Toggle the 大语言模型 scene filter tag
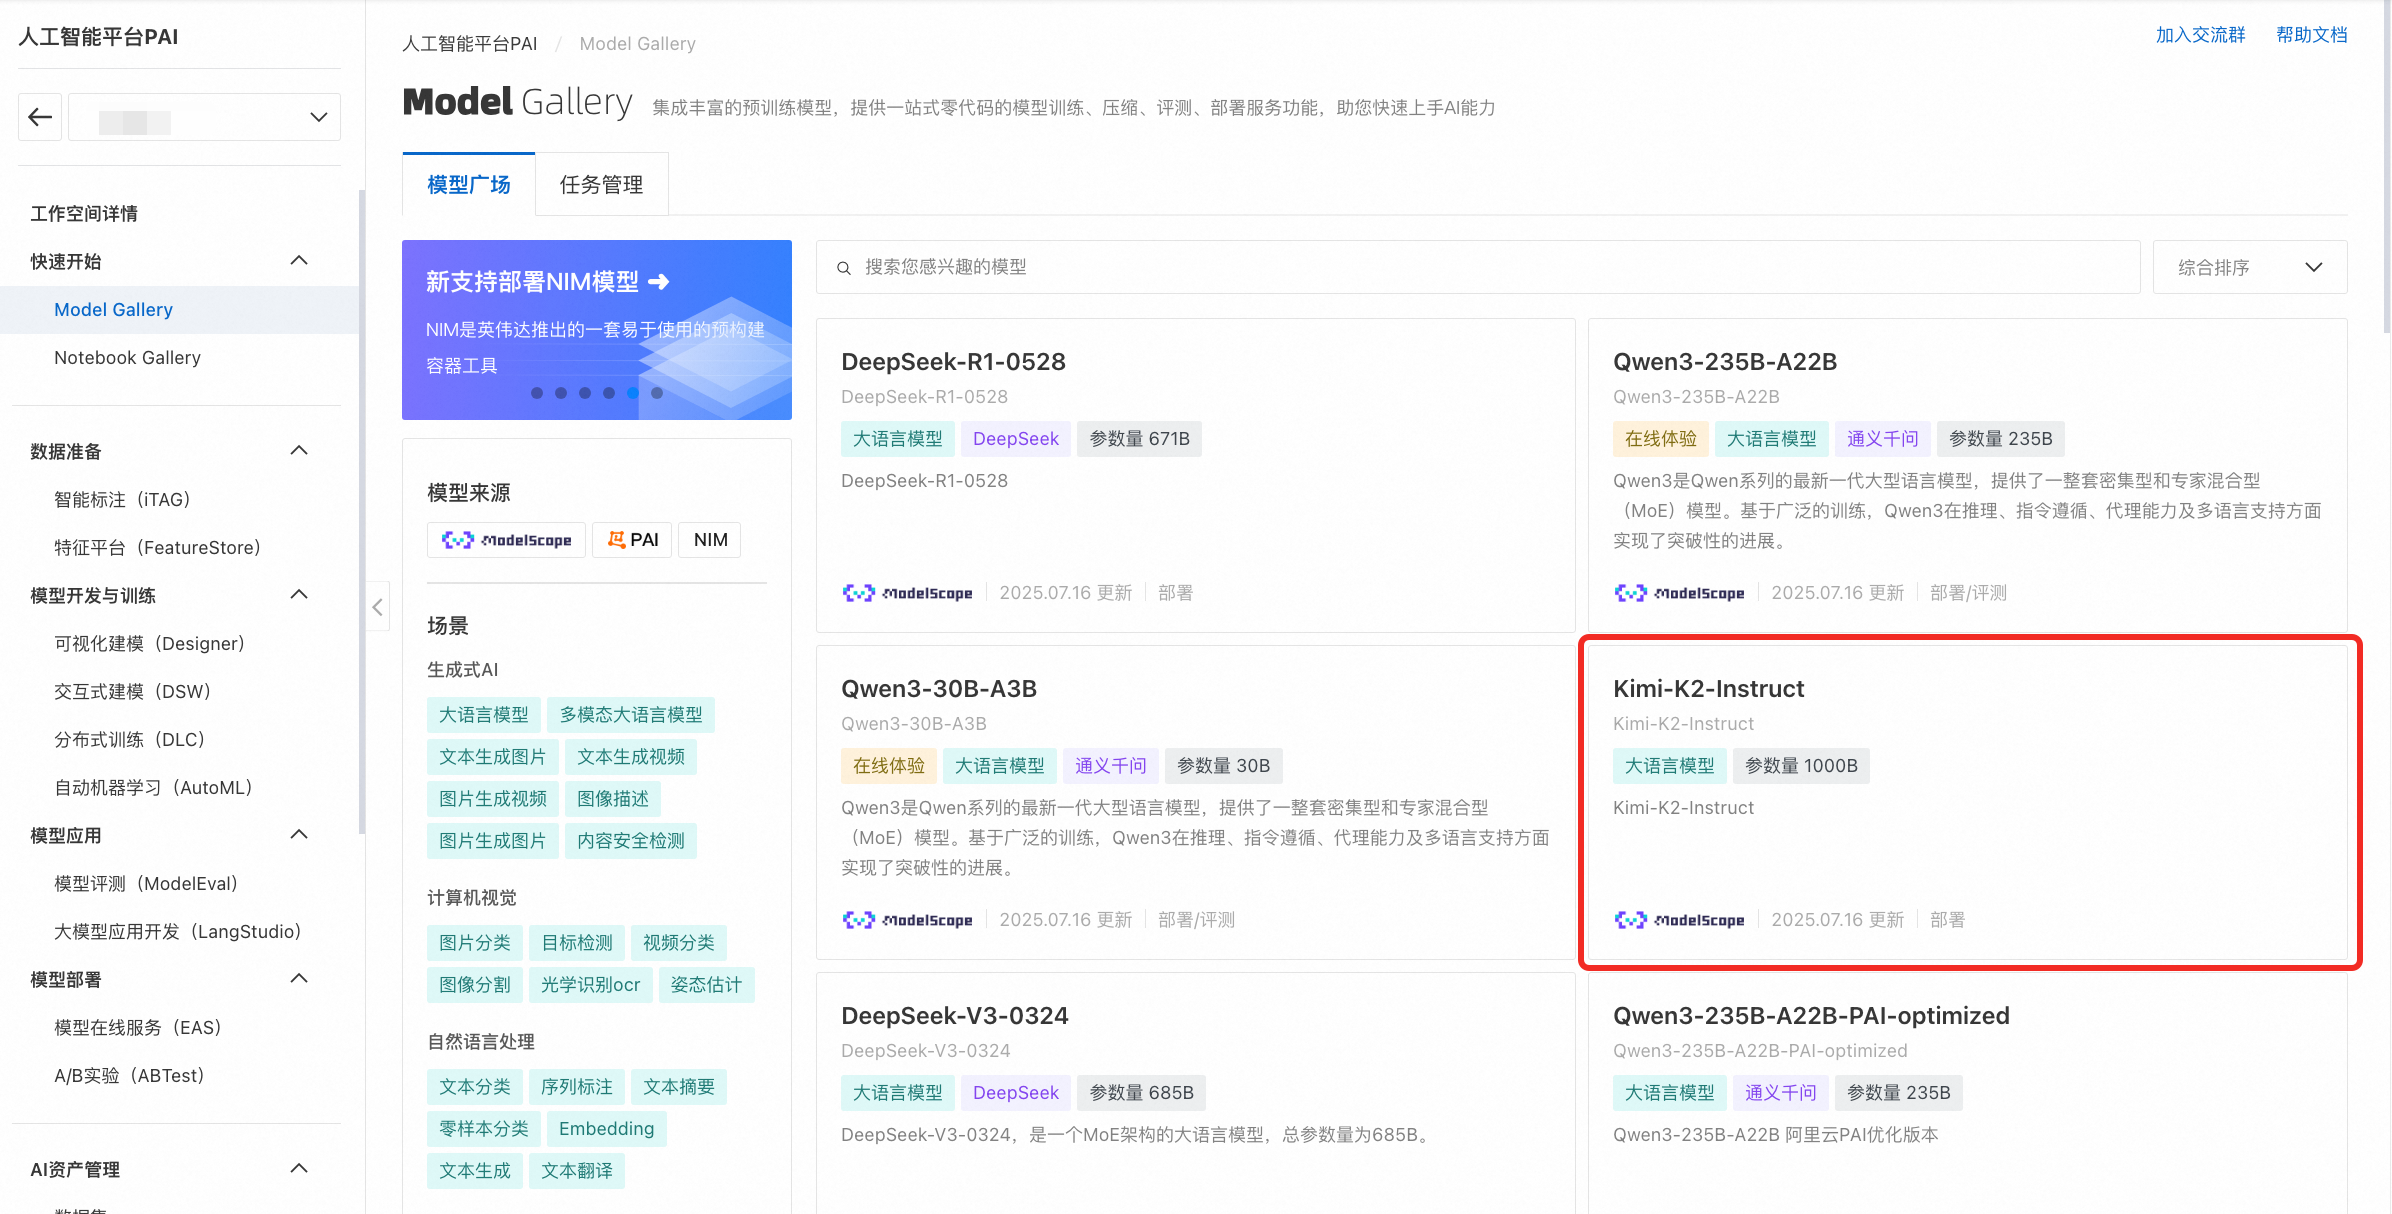Screen dimensions: 2392x1214 pyautogui.click(x=484, y=715)
